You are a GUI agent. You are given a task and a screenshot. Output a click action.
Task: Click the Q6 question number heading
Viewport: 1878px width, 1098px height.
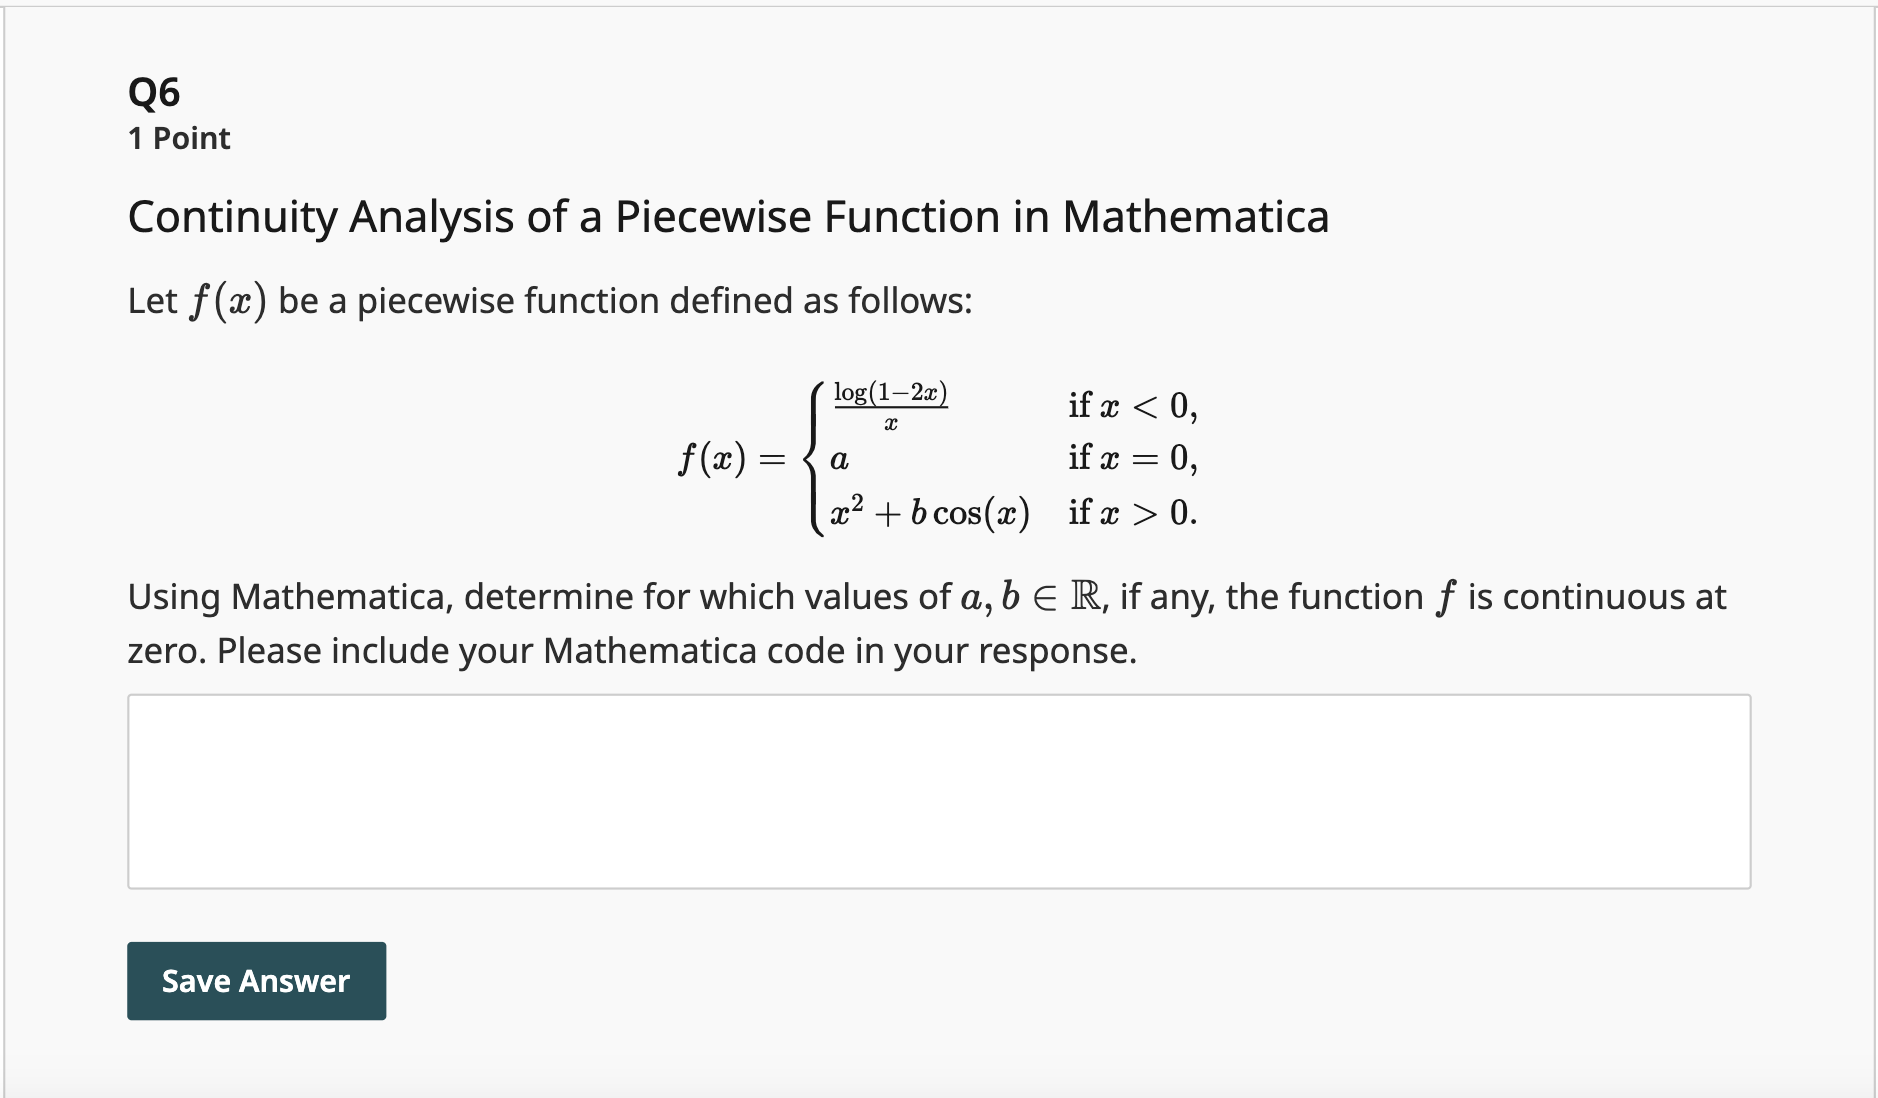click(154, 92)
